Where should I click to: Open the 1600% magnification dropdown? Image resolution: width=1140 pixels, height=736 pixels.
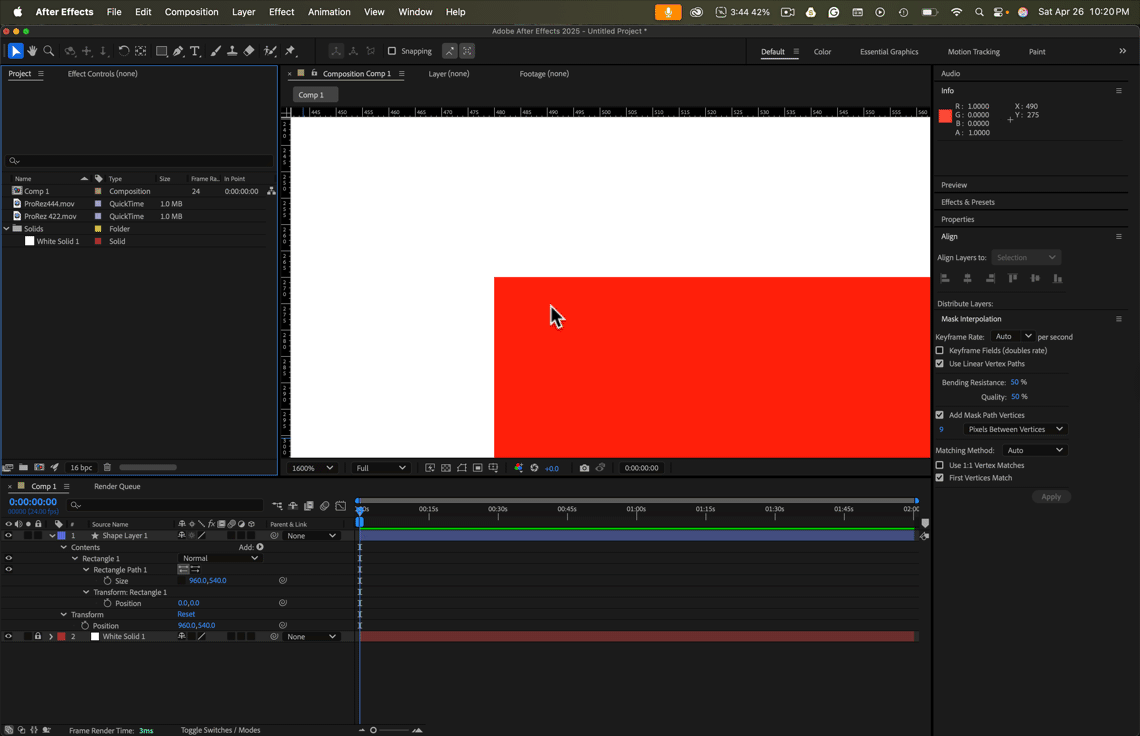pyautogui.click(x=313, y=468)
